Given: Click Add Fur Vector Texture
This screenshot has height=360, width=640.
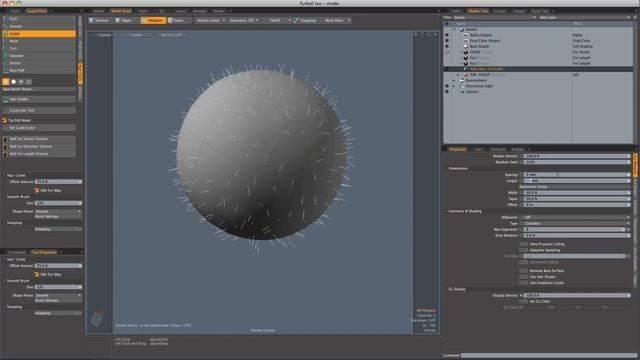Looking at the screenshot, I should 39,139.
